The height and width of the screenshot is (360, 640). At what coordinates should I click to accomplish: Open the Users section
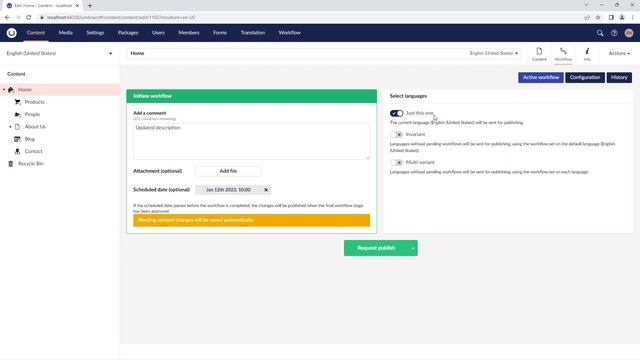pyautogui.click(x=158, y=33)
